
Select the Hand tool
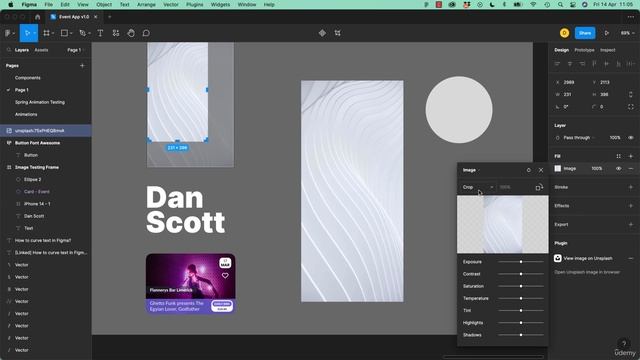[131, 33]
